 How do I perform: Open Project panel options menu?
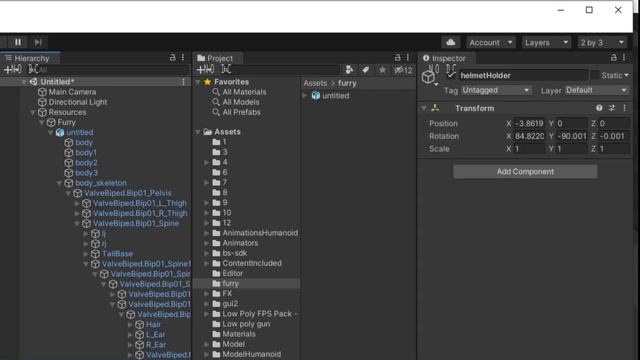coord(408,58)
